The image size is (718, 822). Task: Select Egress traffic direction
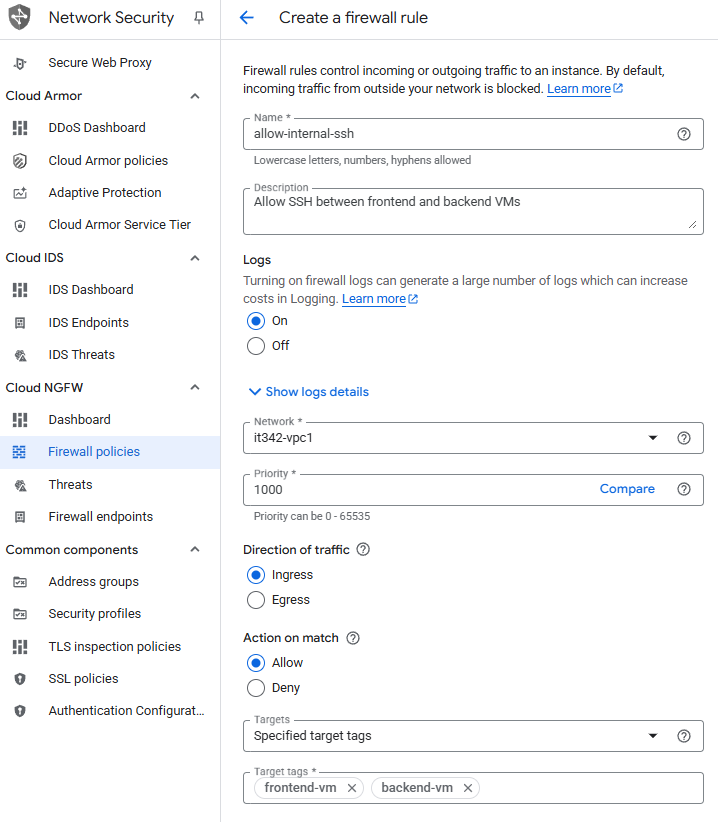click(256, 600)
